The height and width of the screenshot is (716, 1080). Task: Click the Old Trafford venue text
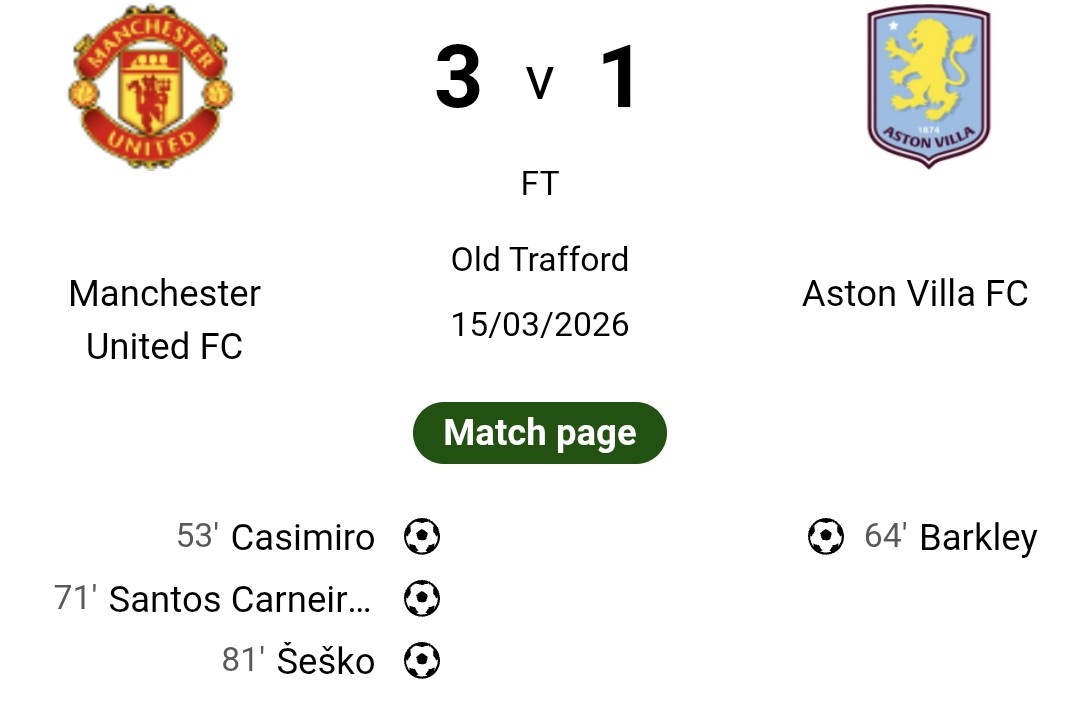[539, 260]
